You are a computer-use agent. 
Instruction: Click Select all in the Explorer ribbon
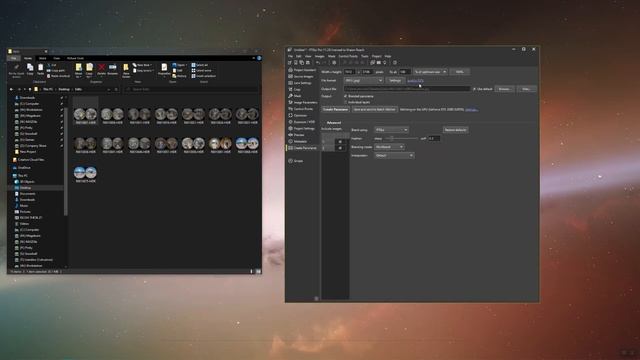(200, 65)
